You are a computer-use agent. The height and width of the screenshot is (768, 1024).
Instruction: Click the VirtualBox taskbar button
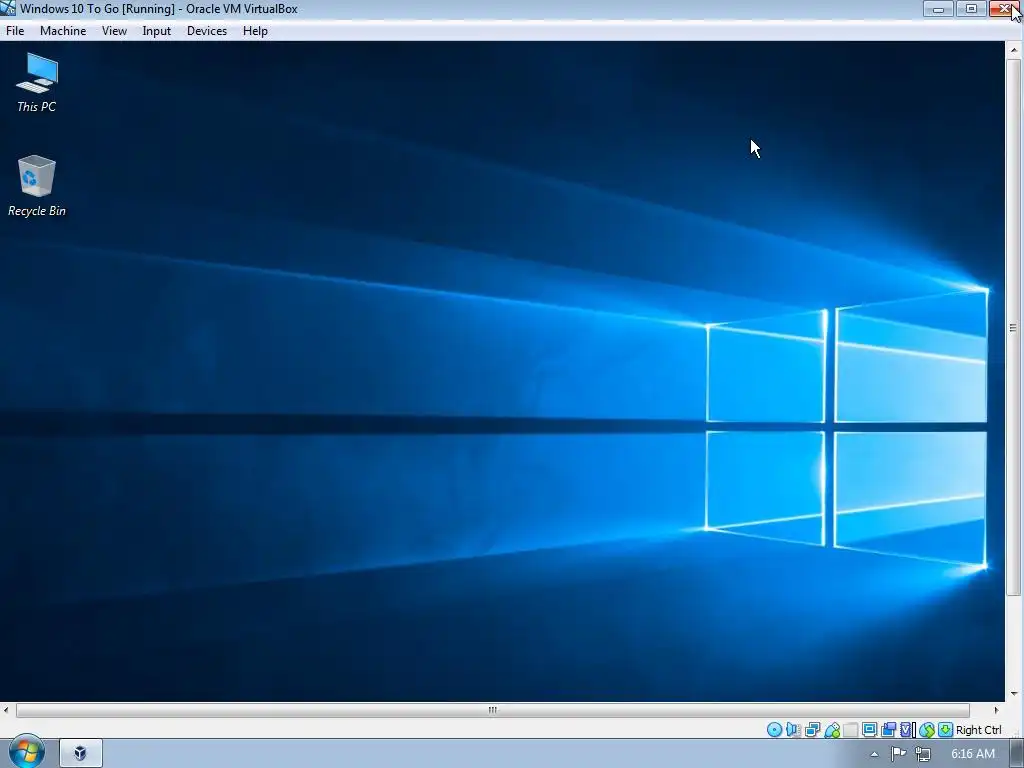click(x=81, y=753)
